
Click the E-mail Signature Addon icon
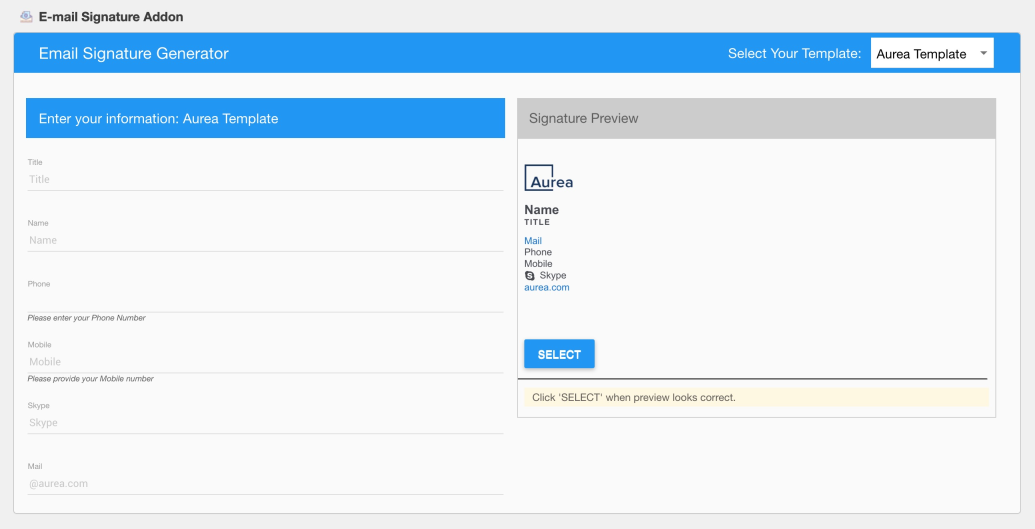[26, 17]
